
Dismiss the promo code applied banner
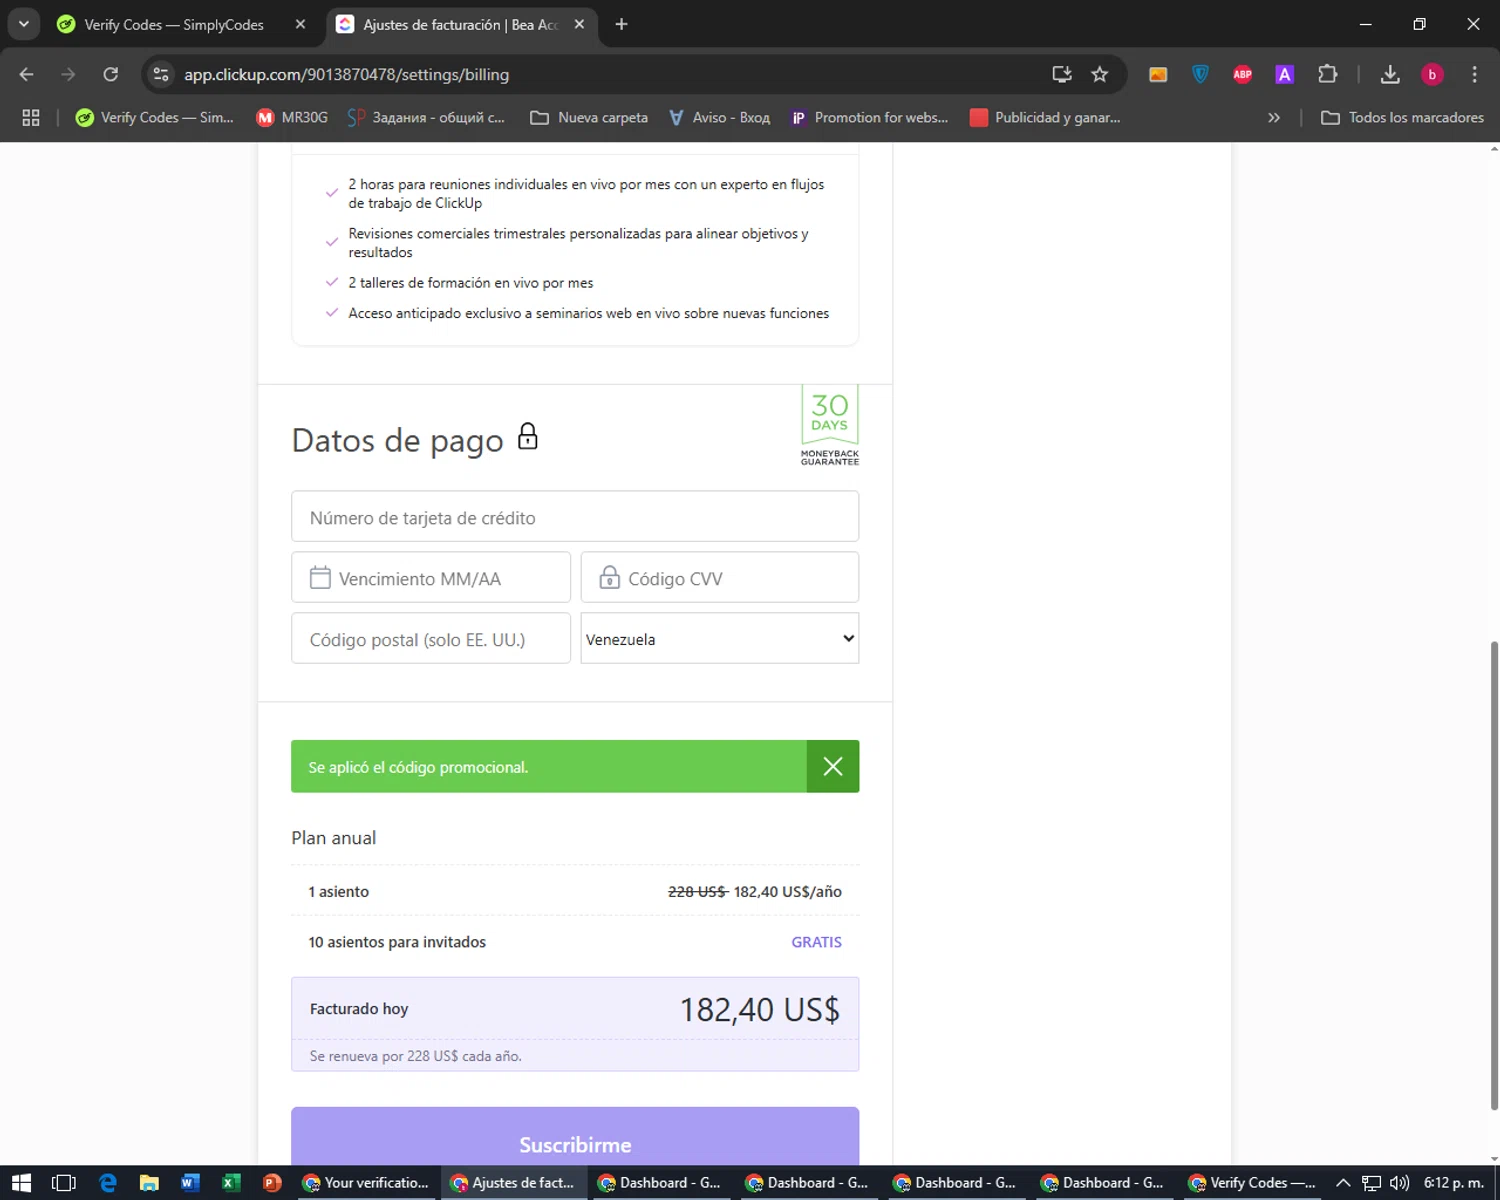(x=833, y=766)
